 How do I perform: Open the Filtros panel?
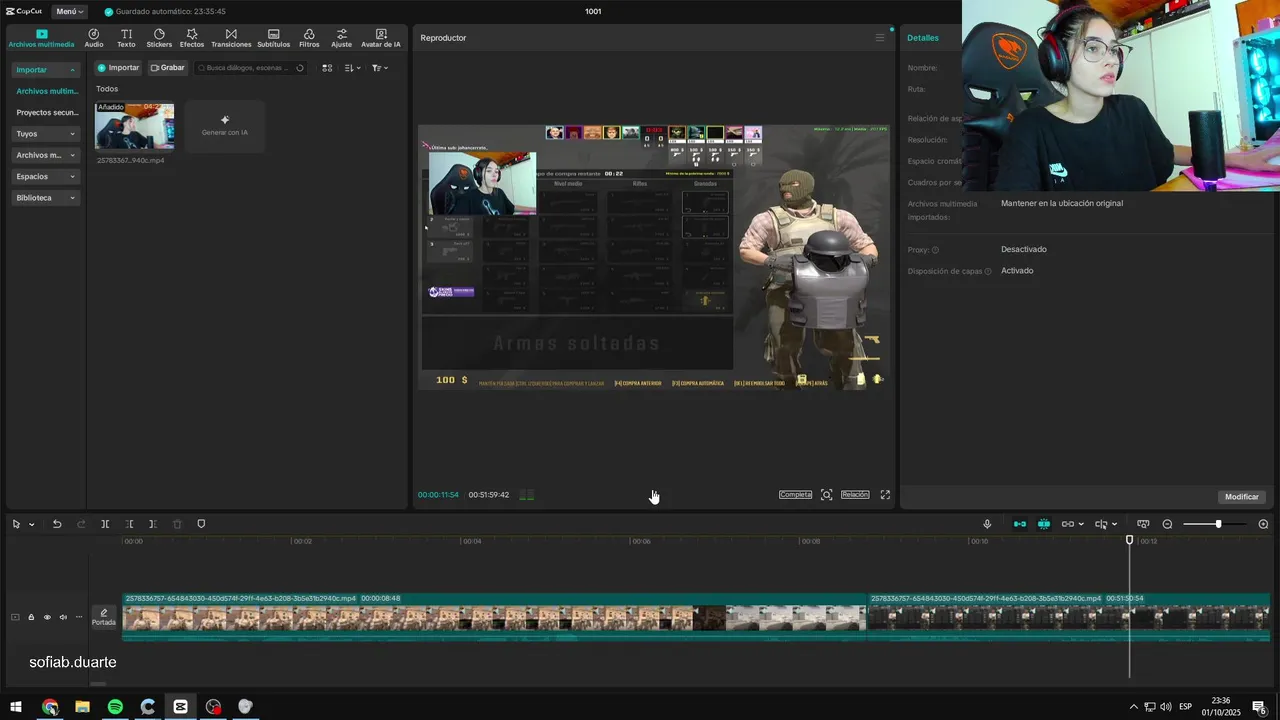click(x=309, y=38)
